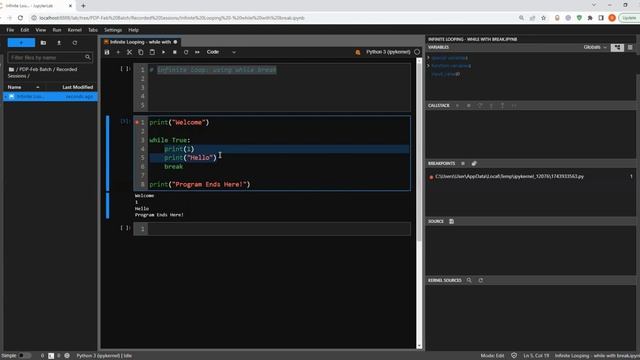Viewport: 640px width, 360px height.
Task: Collapse the Variables panel header
Action: [x=438, y=47]
